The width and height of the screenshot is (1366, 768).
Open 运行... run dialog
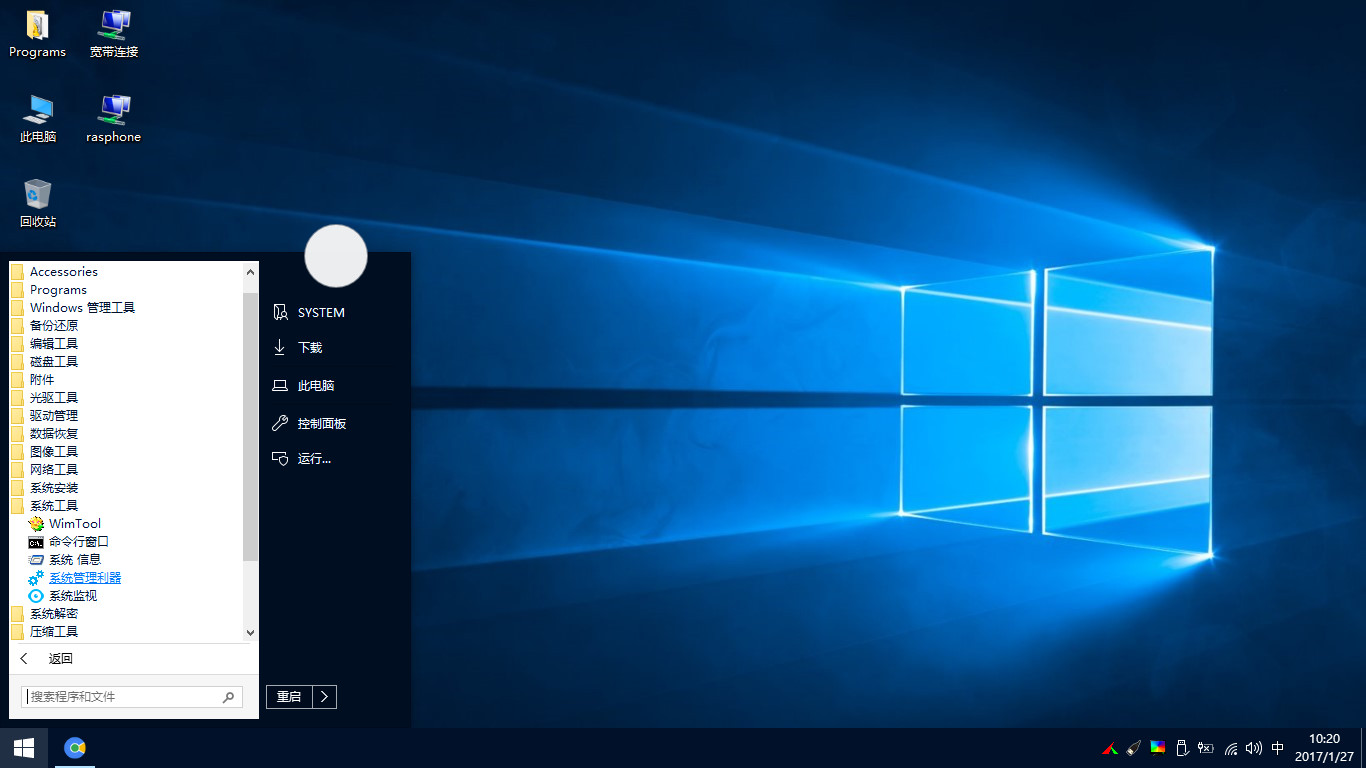click(313, 458)
